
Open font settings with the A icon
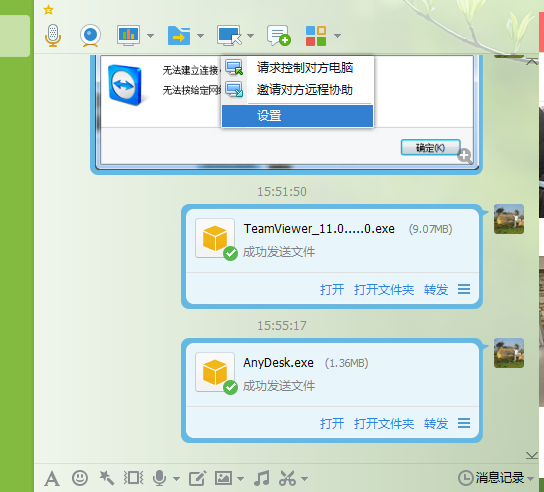52,478
